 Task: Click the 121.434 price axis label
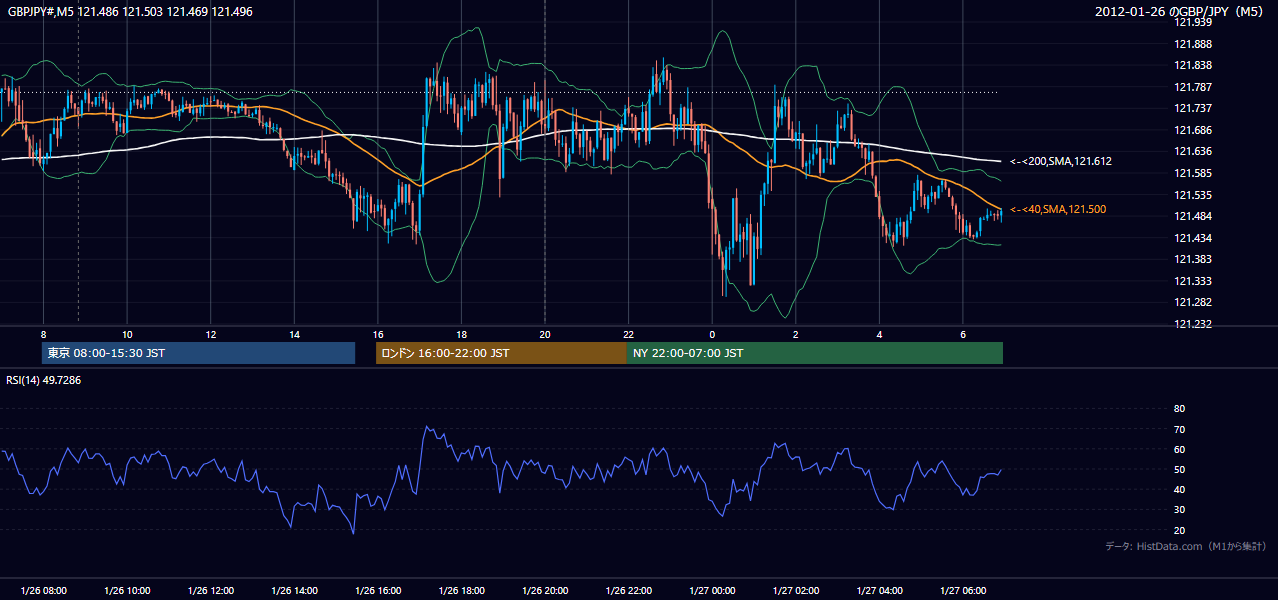[1193, 238]
